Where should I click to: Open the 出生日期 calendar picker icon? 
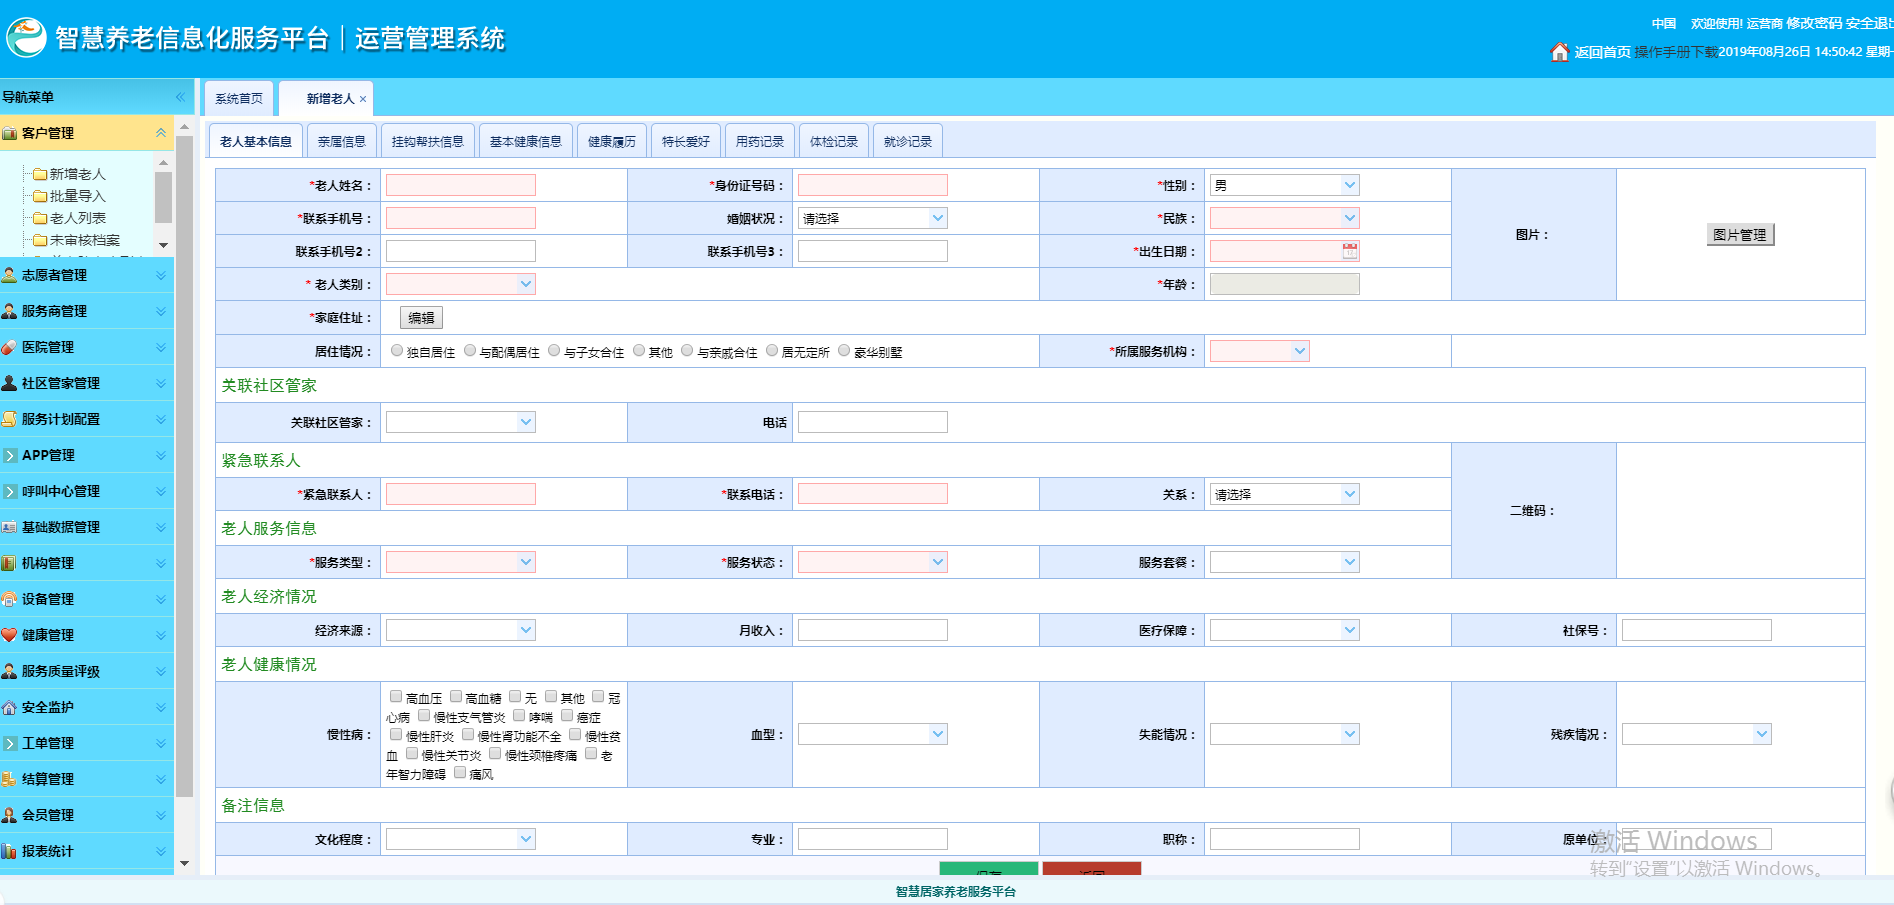[1350, 251]
